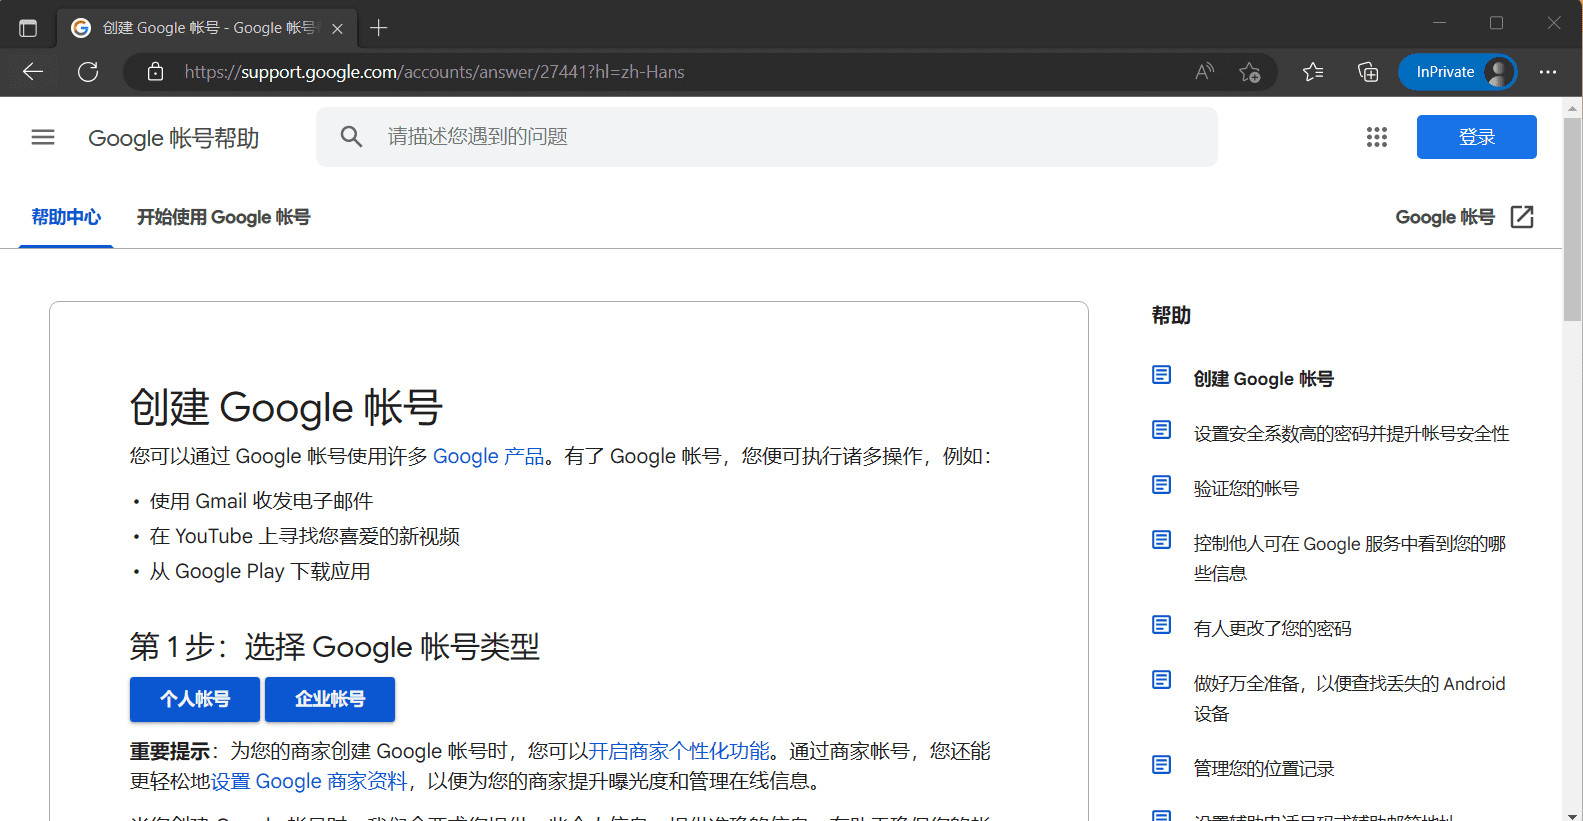Click the scrollbar down arrow
The height and width of the screenshot is (821, 1583).
tap(1572, 814)
